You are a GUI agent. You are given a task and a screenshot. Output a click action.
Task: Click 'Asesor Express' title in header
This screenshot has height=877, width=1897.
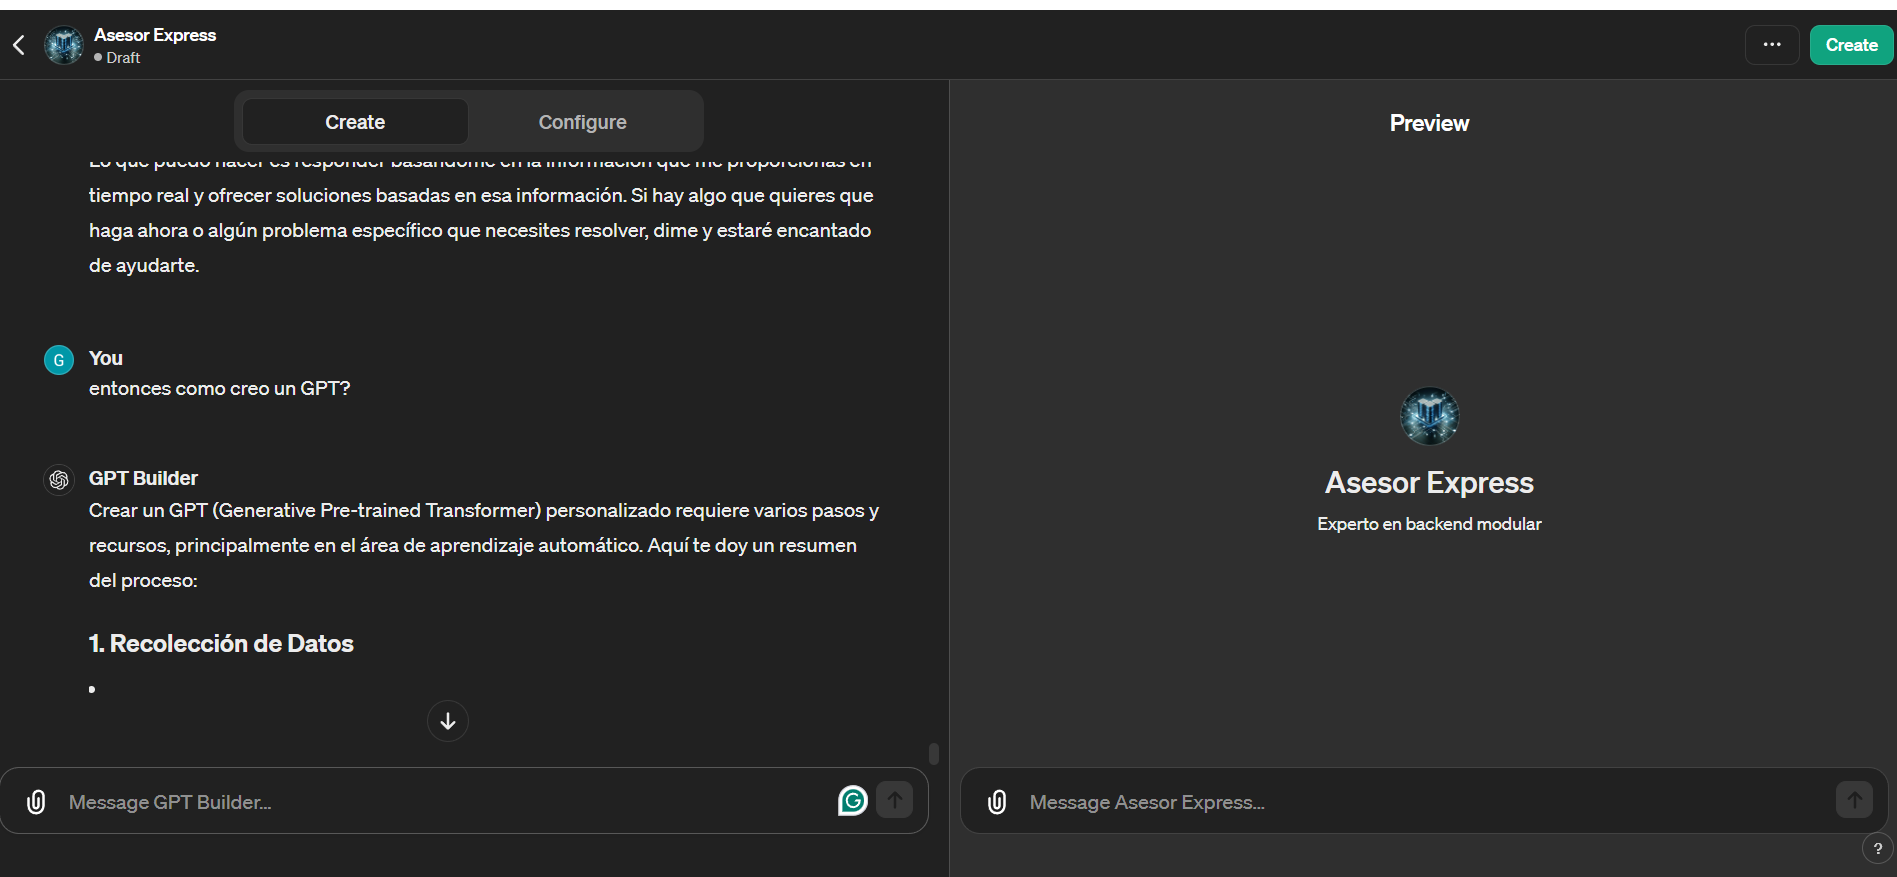(x=155, y=35)
